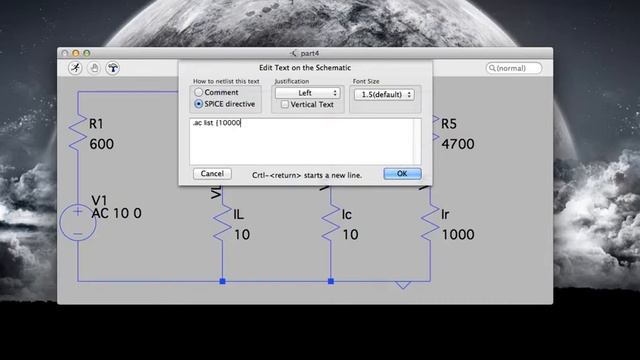Viewport: 640px width, 360px height.
Task: Click the 1000 value under Ir
Action: pyautogui.click(x=458, y=235)
